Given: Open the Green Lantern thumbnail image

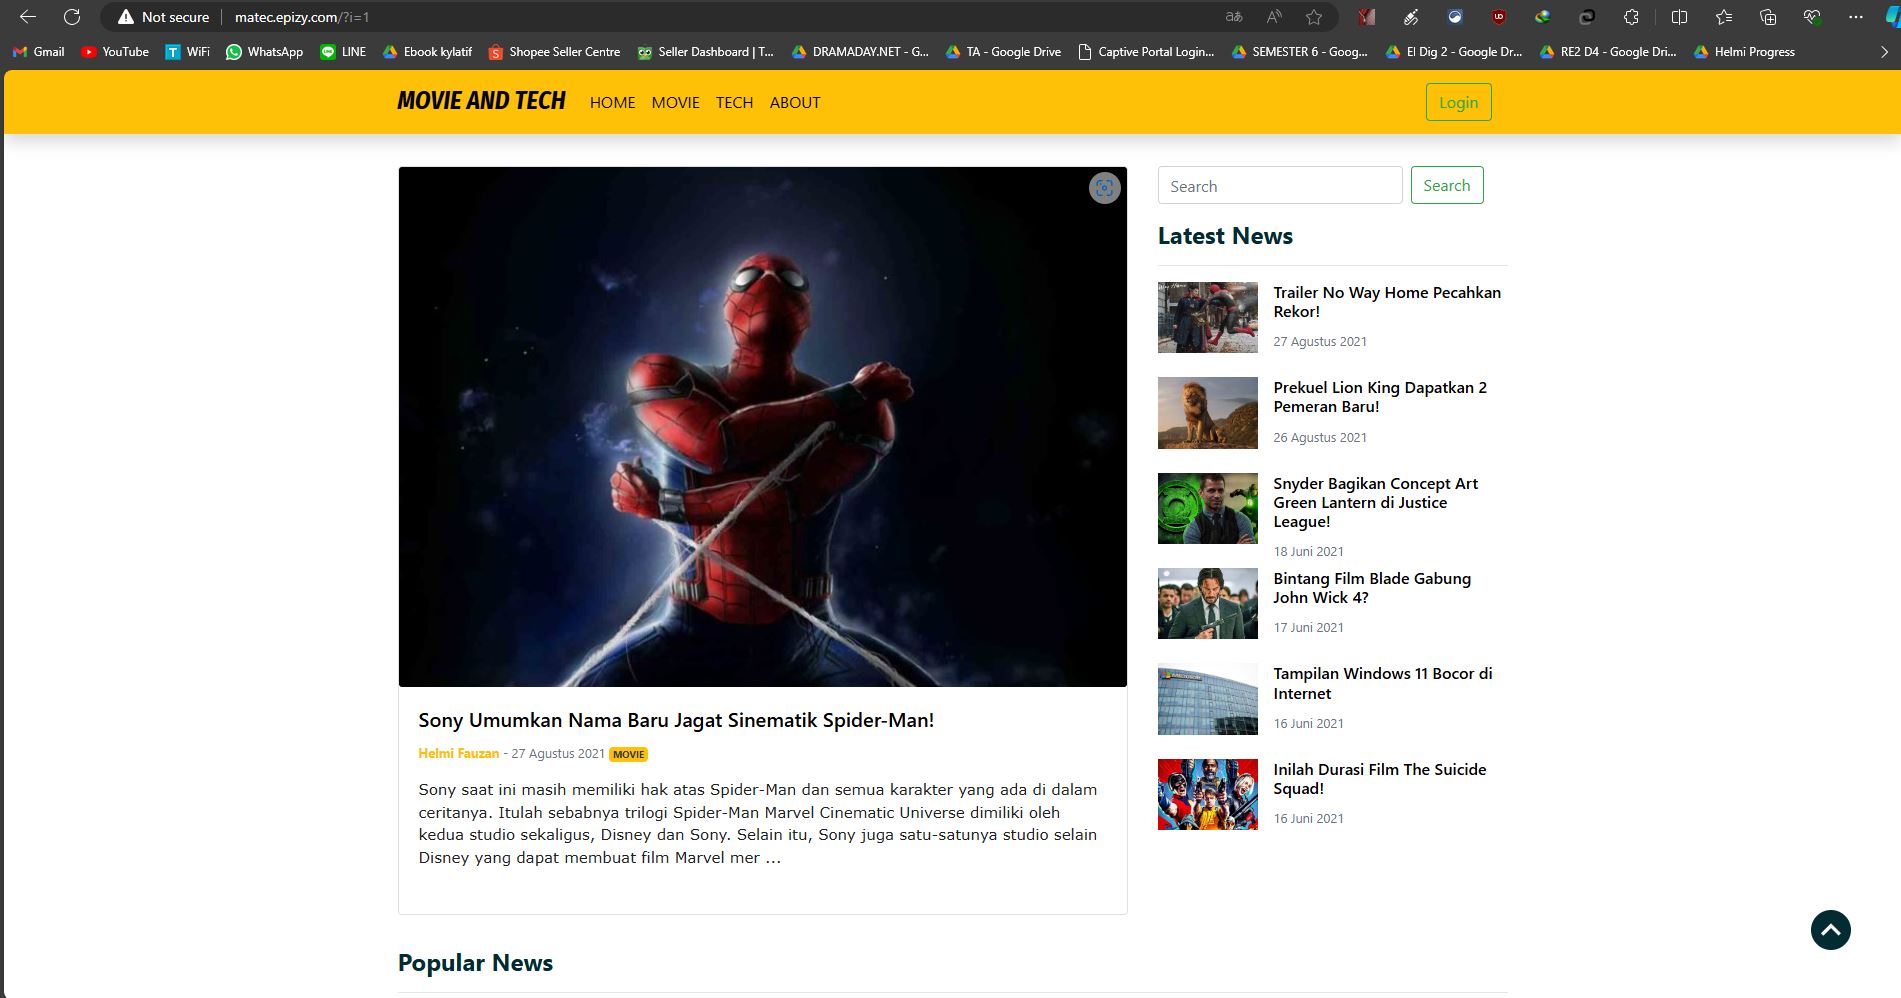Looking at the screenshot, I should [x=1207, y=508].
